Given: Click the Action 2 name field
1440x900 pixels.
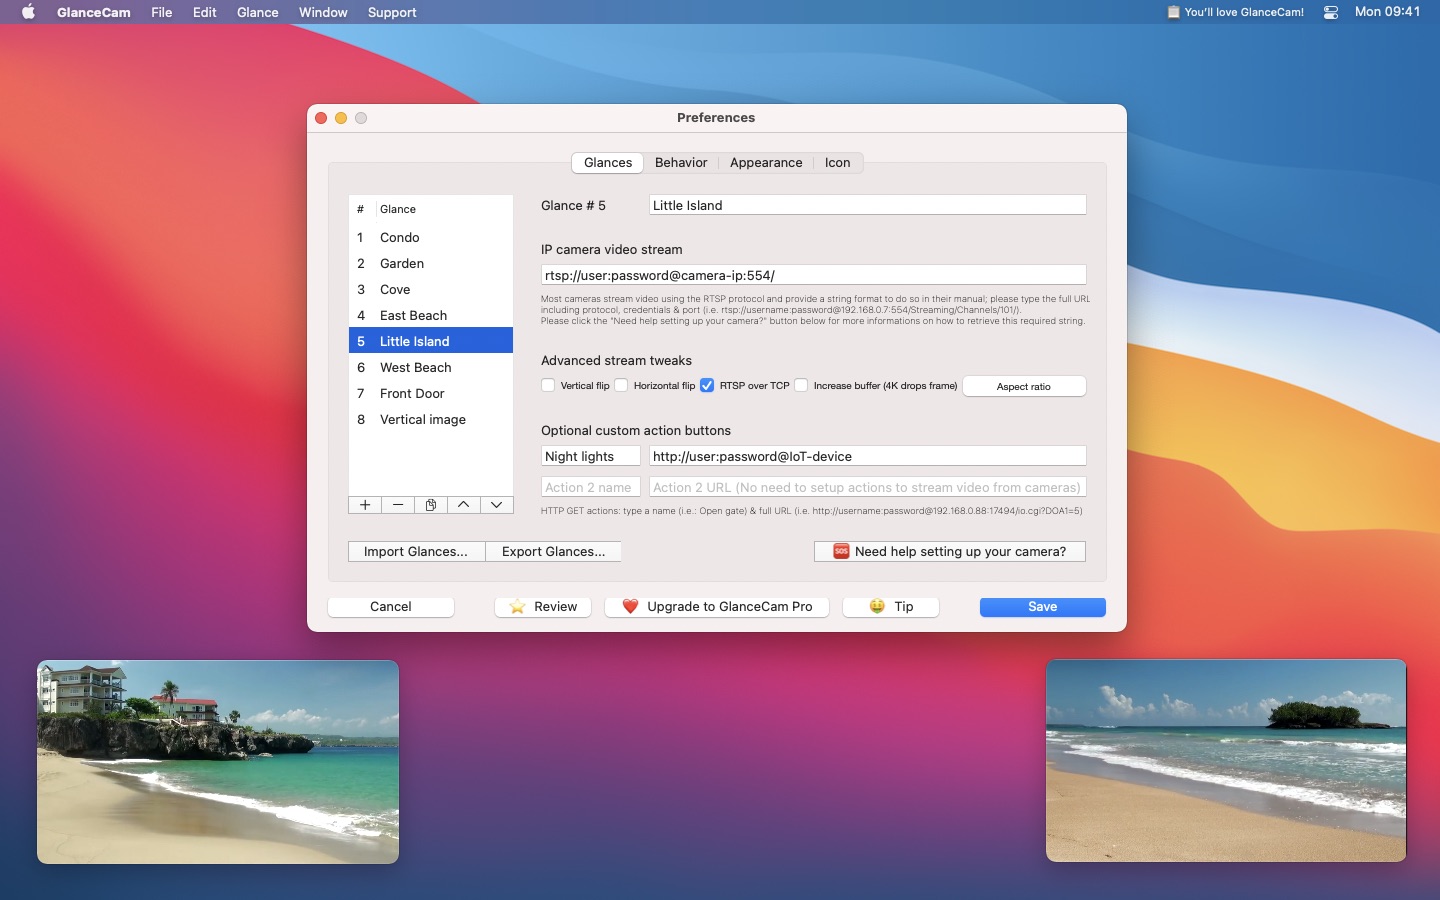Looking at the screenshot, I should [590, 487].
